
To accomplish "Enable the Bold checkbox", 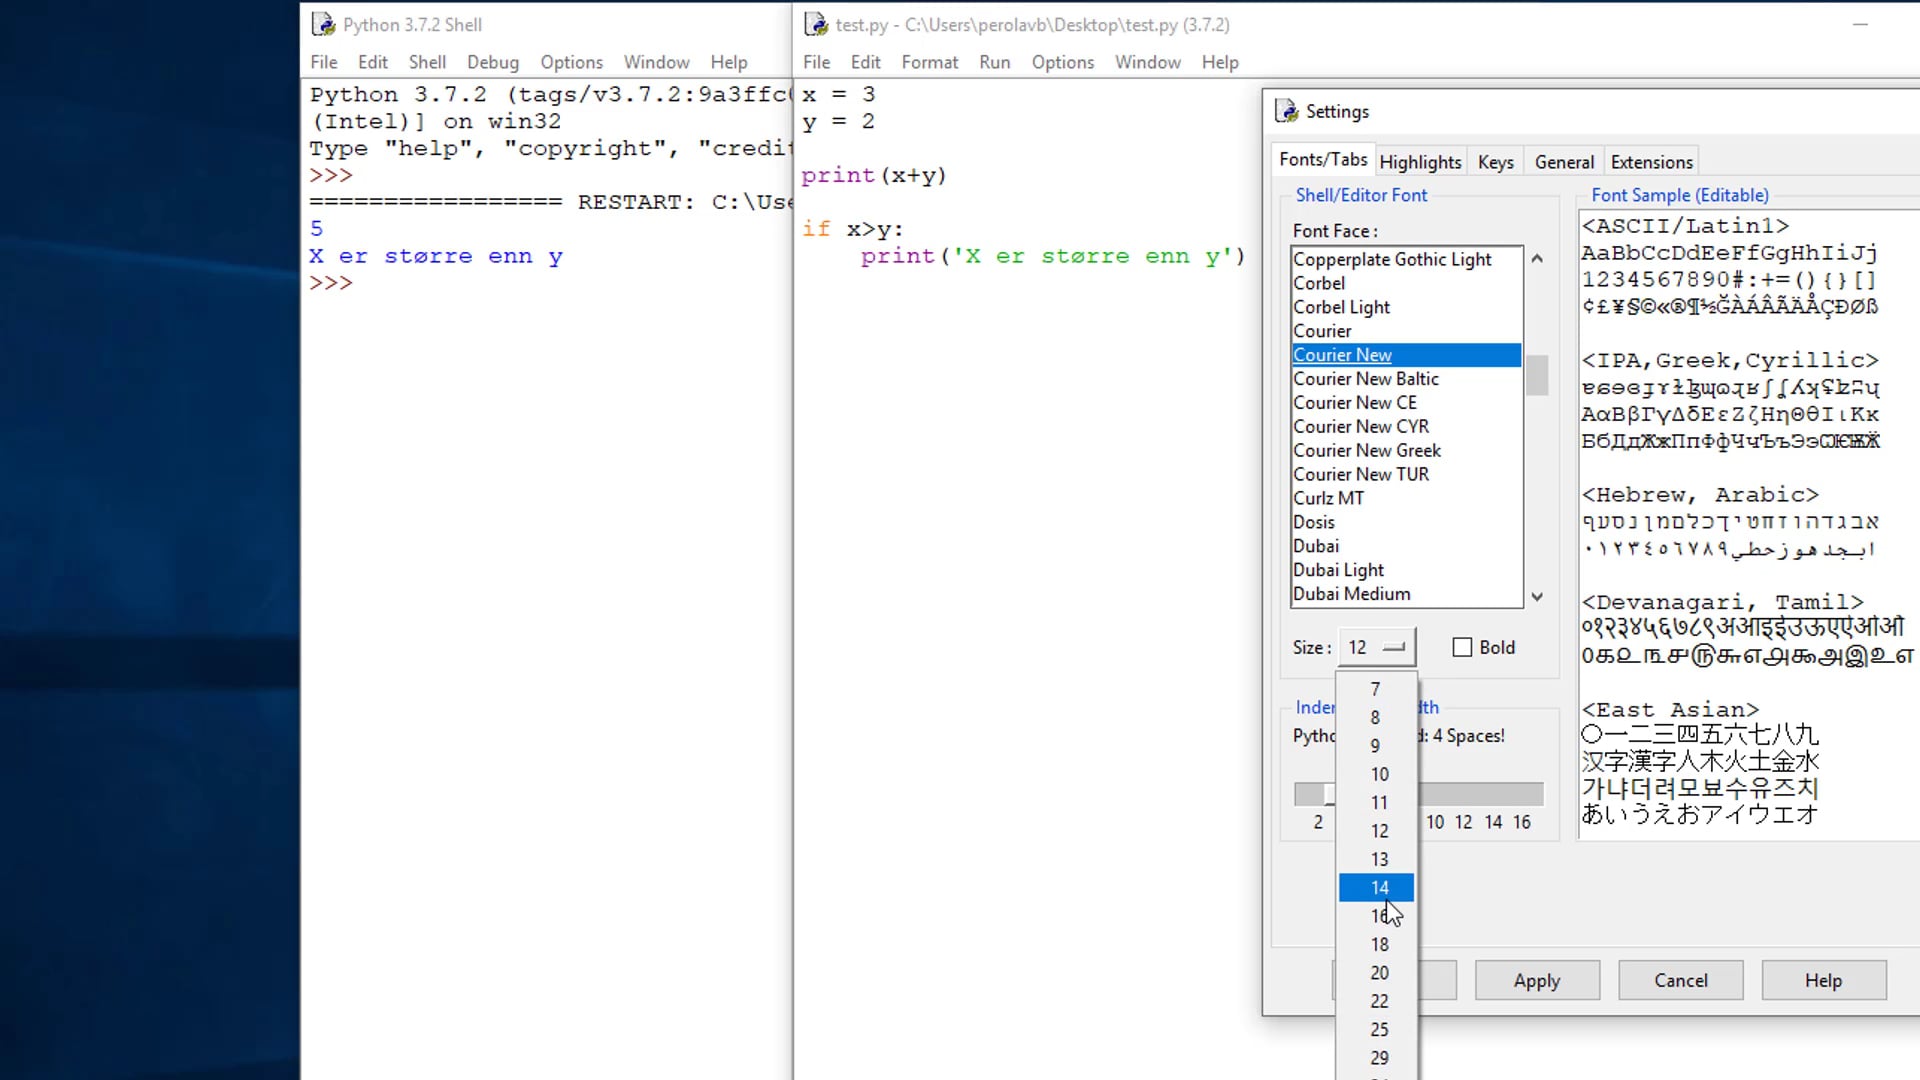I will [1462, 647].
